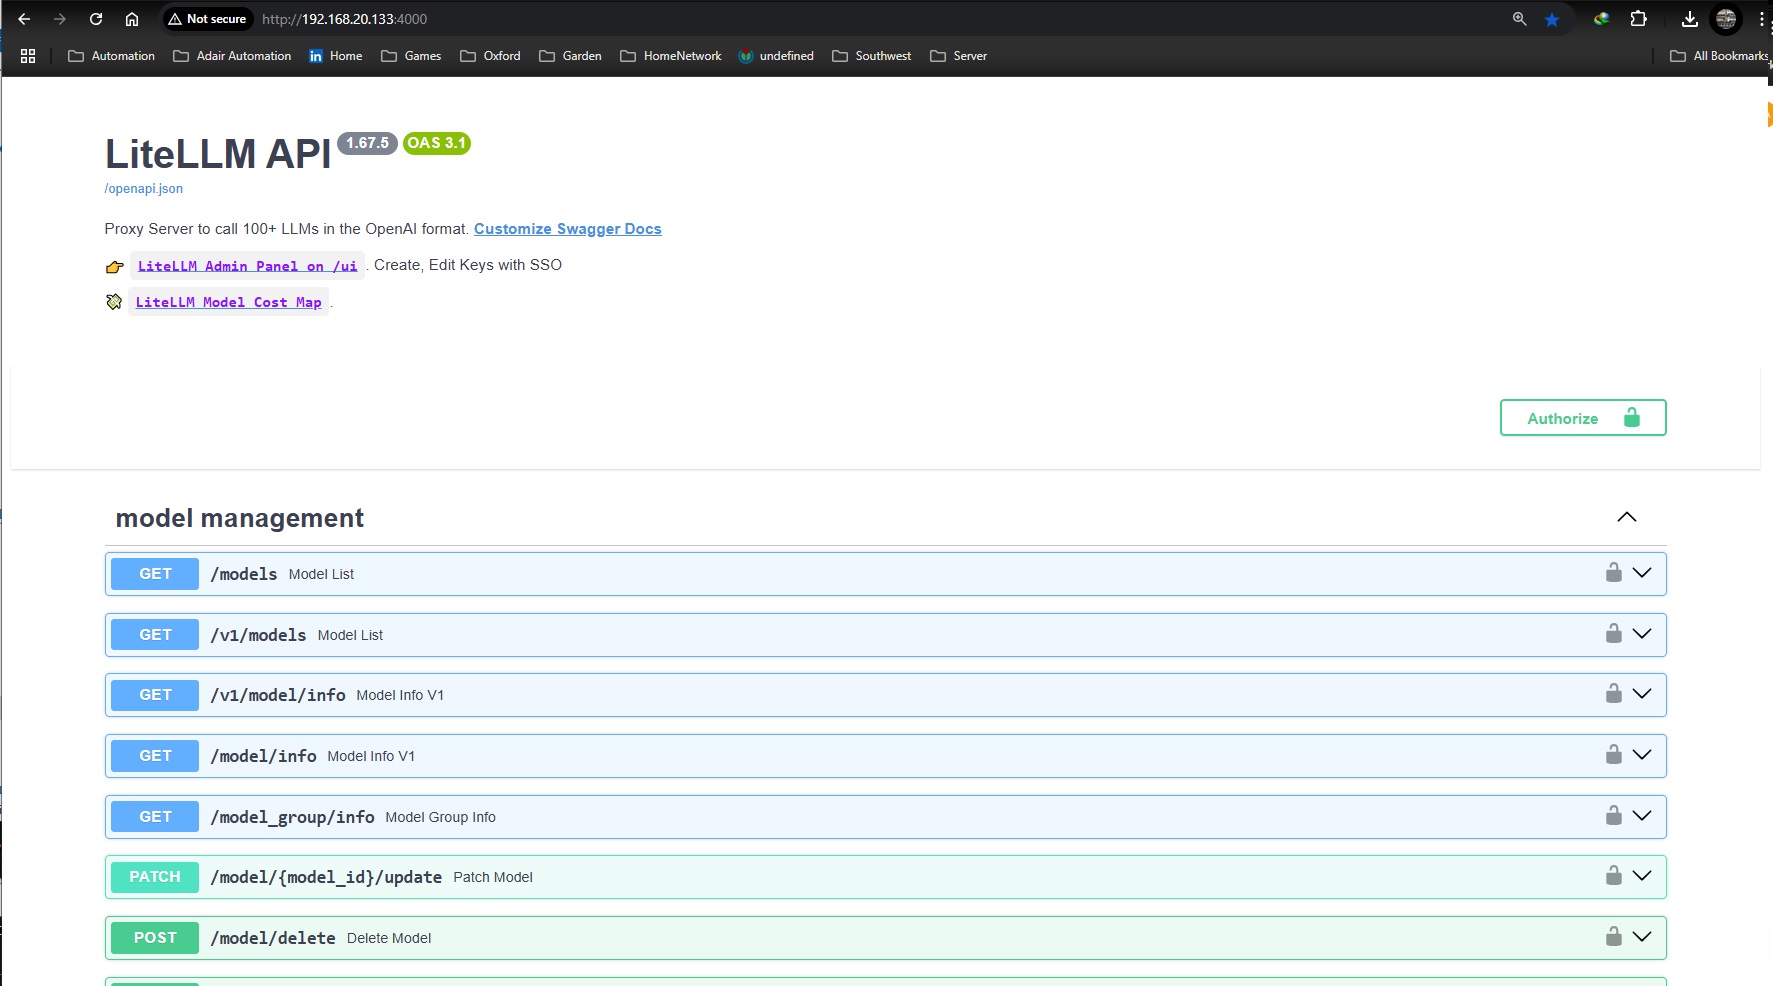
Task: Click the lock icon on /v1/model/info row
Action: click(1613, 694)
